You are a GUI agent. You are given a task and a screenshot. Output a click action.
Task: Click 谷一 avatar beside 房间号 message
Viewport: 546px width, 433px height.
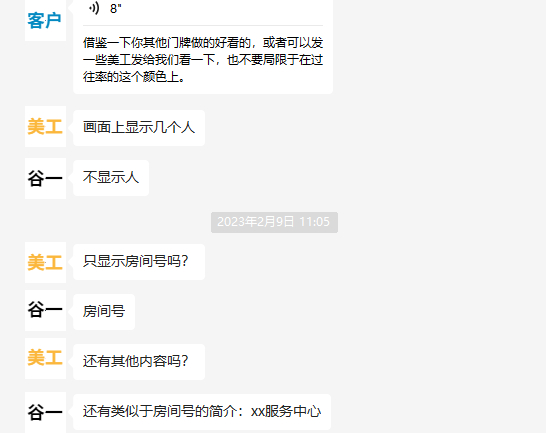[45, 310]
